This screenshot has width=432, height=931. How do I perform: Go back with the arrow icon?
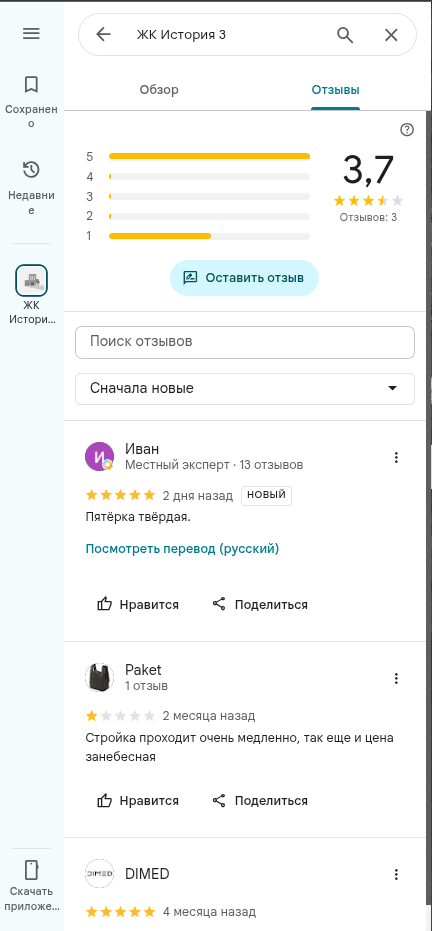(103, 34)
